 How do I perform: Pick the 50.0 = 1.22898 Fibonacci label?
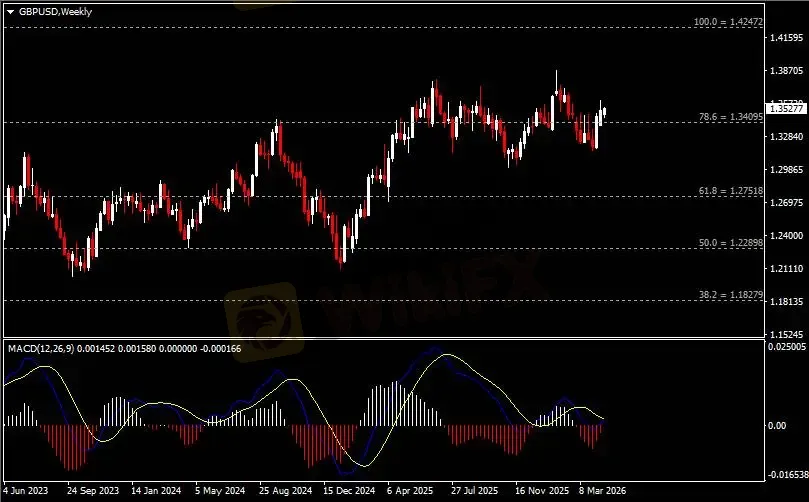pyautogui.click(x=731, y=243)
